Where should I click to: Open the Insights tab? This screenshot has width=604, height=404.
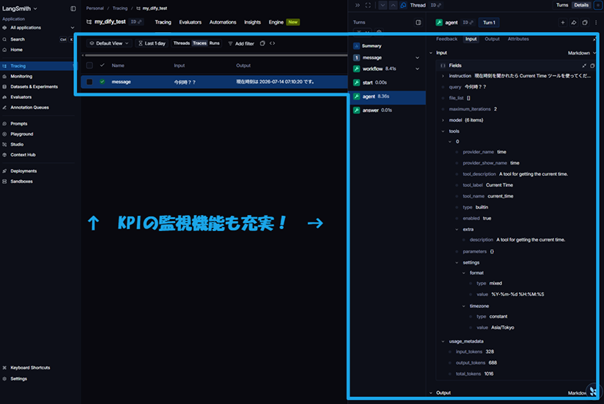(x=252, y=22)
